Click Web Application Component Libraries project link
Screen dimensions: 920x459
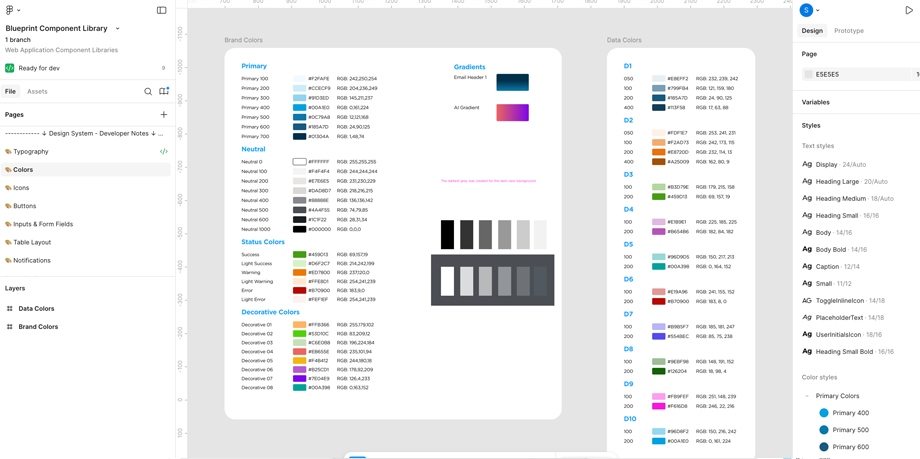click(x=62, y=50)
